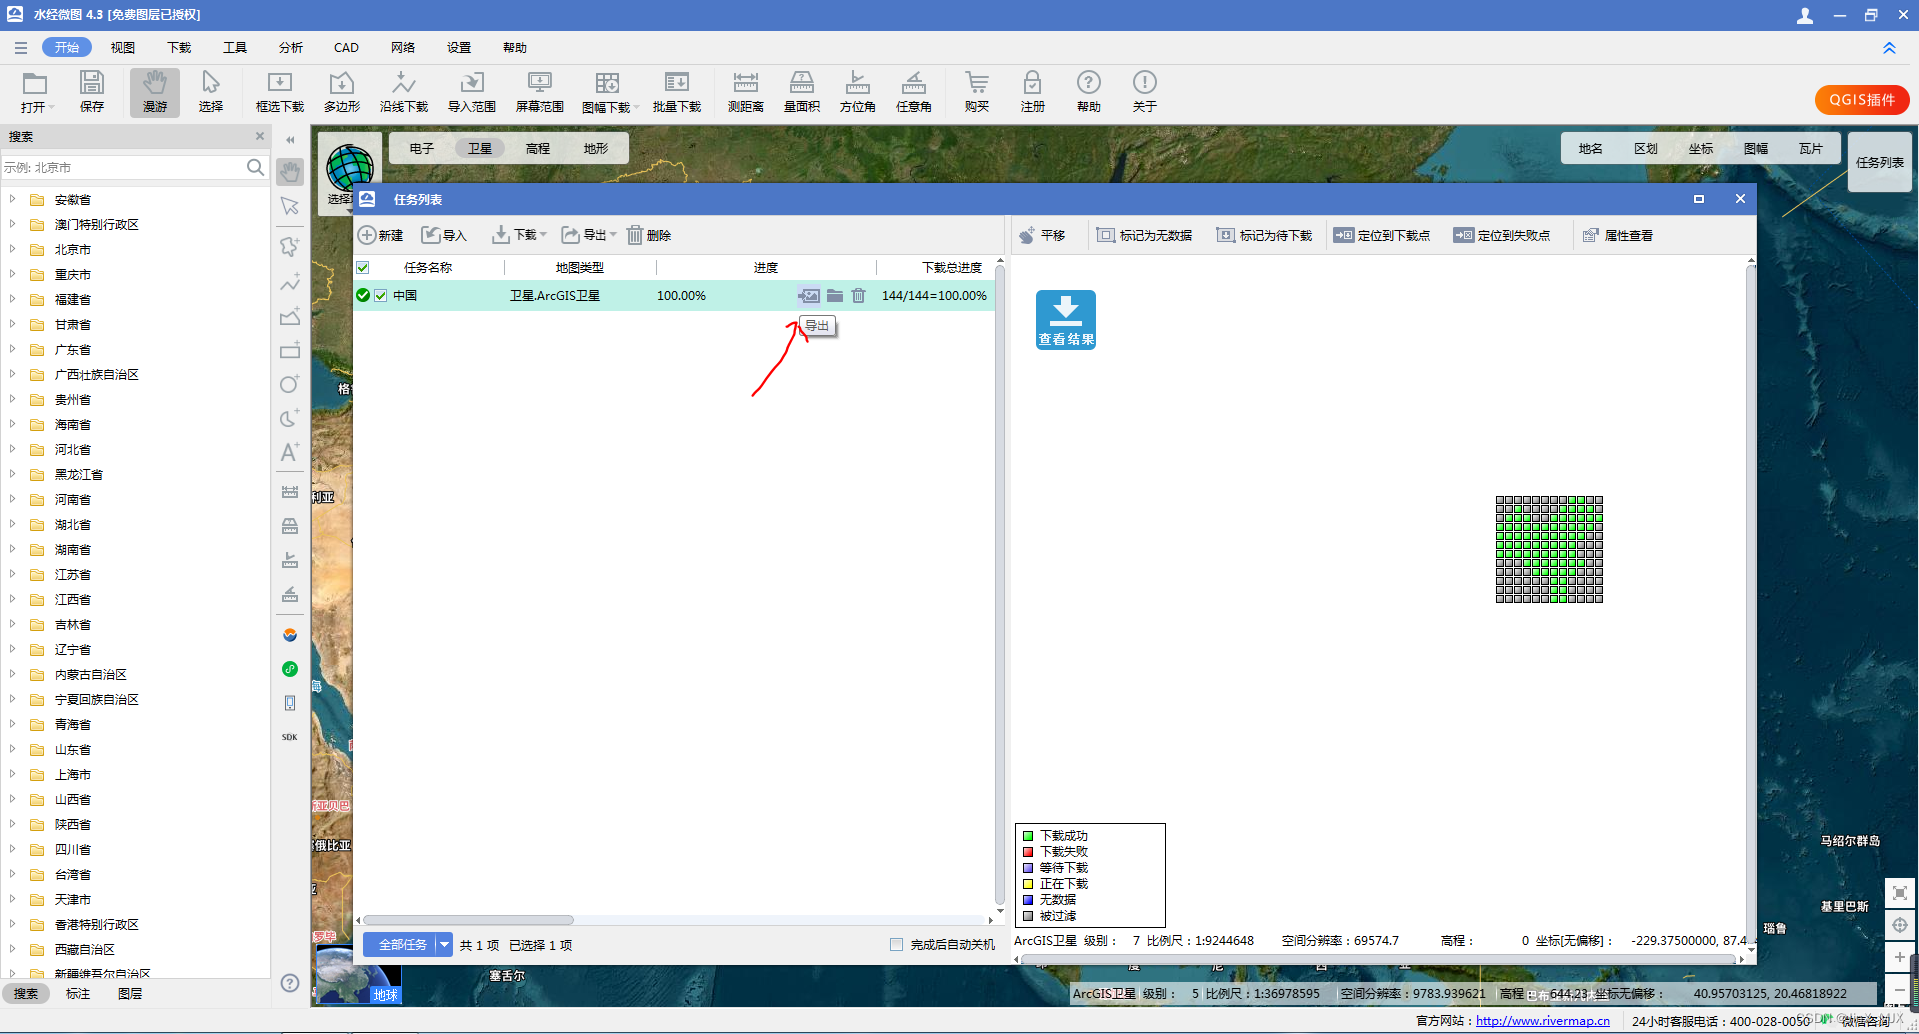The image size is (1919, 1034).
Task: Click the 属性查看 button
Action: (1618, 235)
